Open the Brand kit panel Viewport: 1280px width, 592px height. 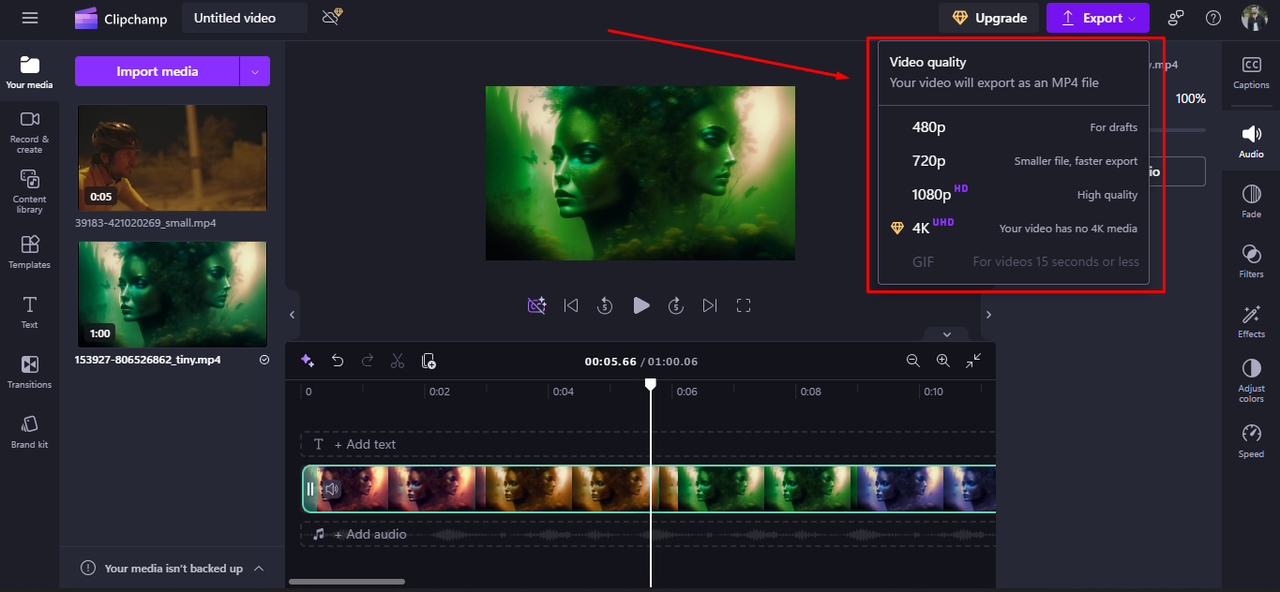coord(29,431)
